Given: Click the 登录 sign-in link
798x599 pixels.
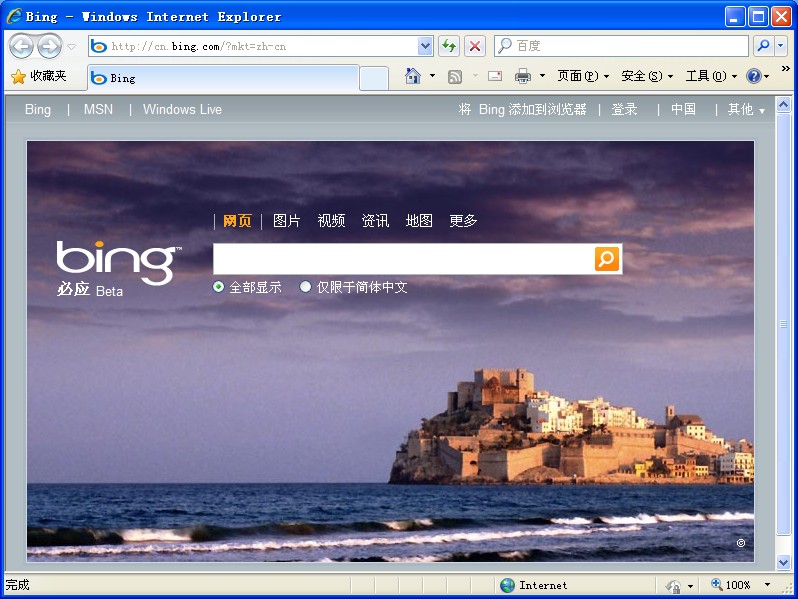Looking at the screenshot, I should click(x=624, y=109).
